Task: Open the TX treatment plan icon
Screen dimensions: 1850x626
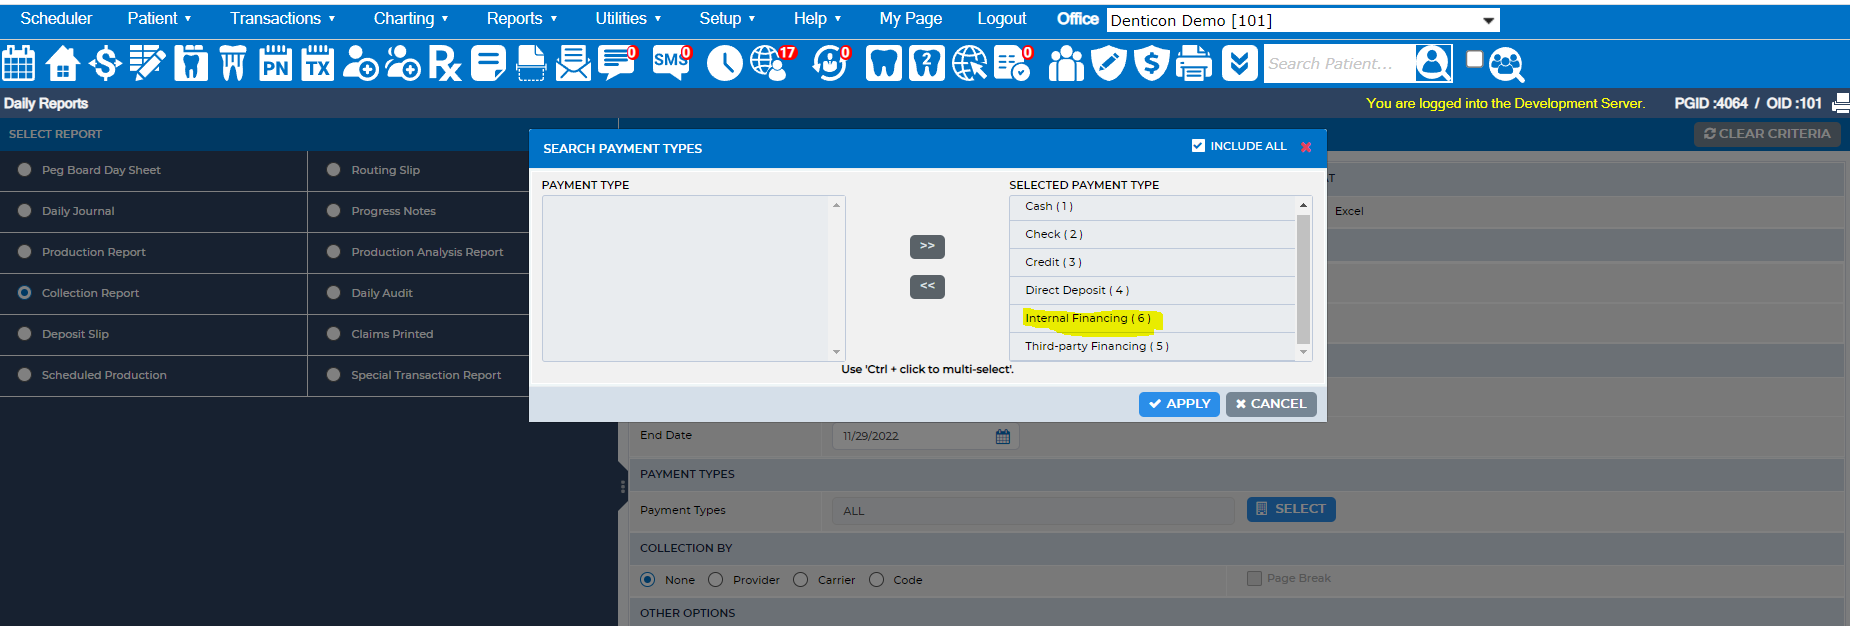Action: pyautogui.click(x=318, y=64)
